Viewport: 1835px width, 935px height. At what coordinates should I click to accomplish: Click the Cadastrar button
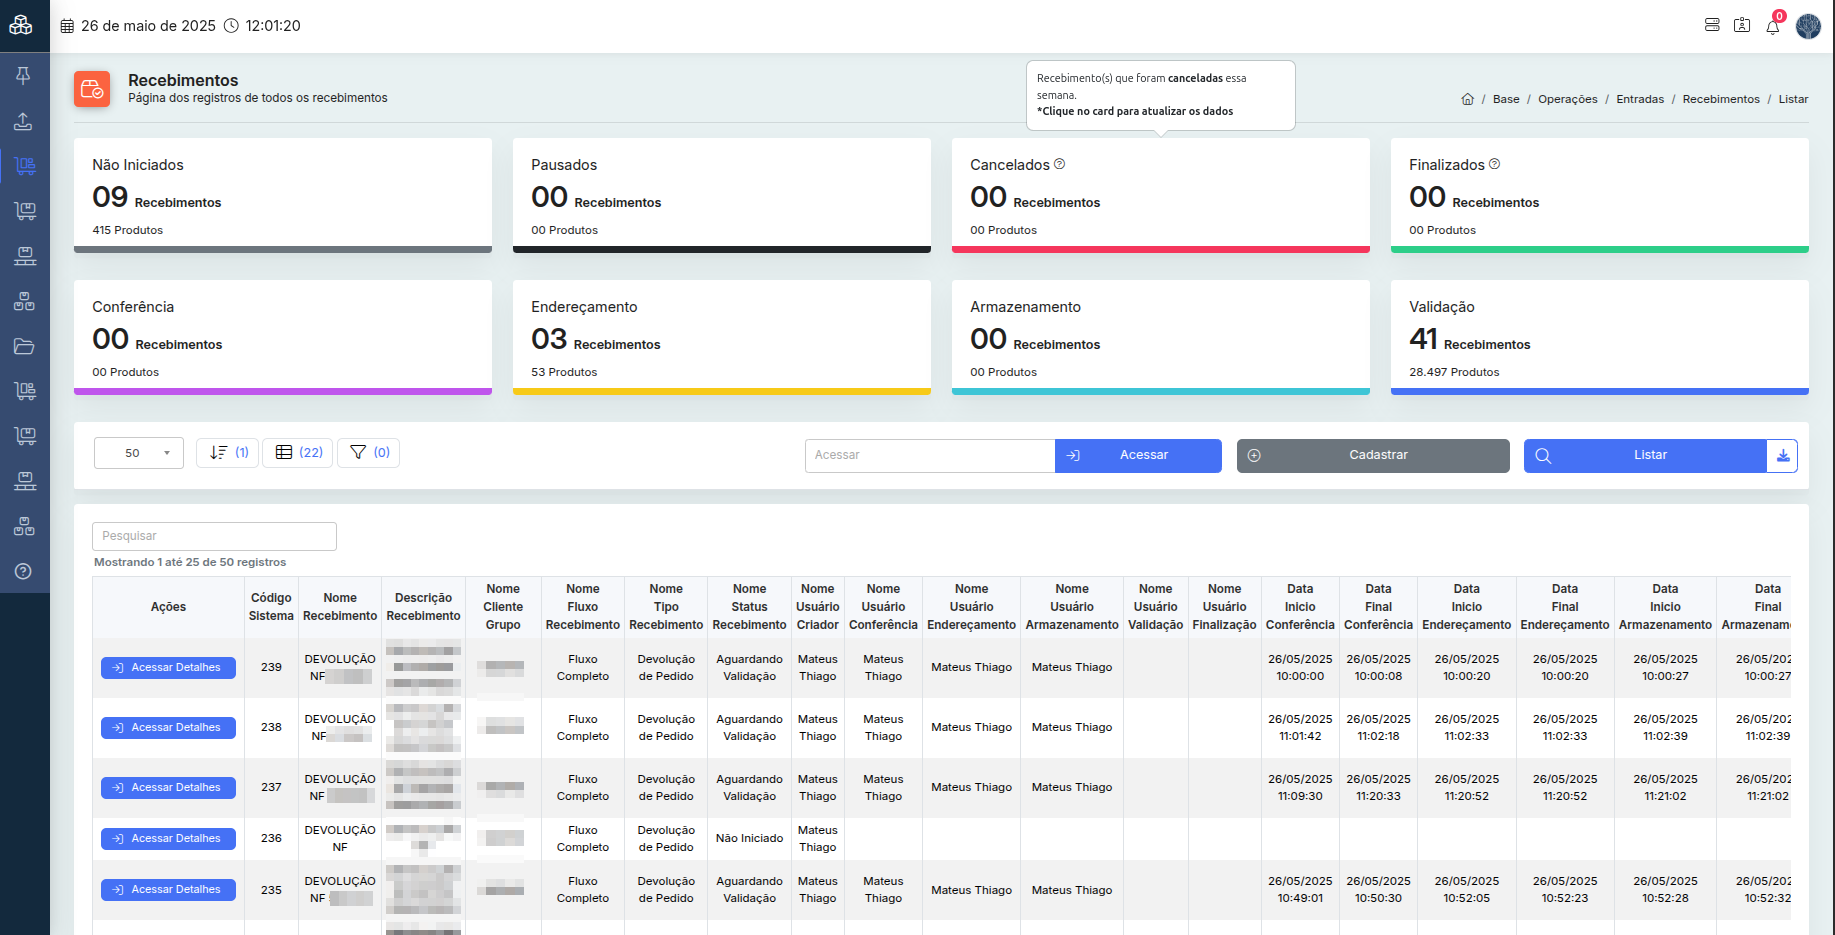pyautogui.click(x=1373, y=456)
